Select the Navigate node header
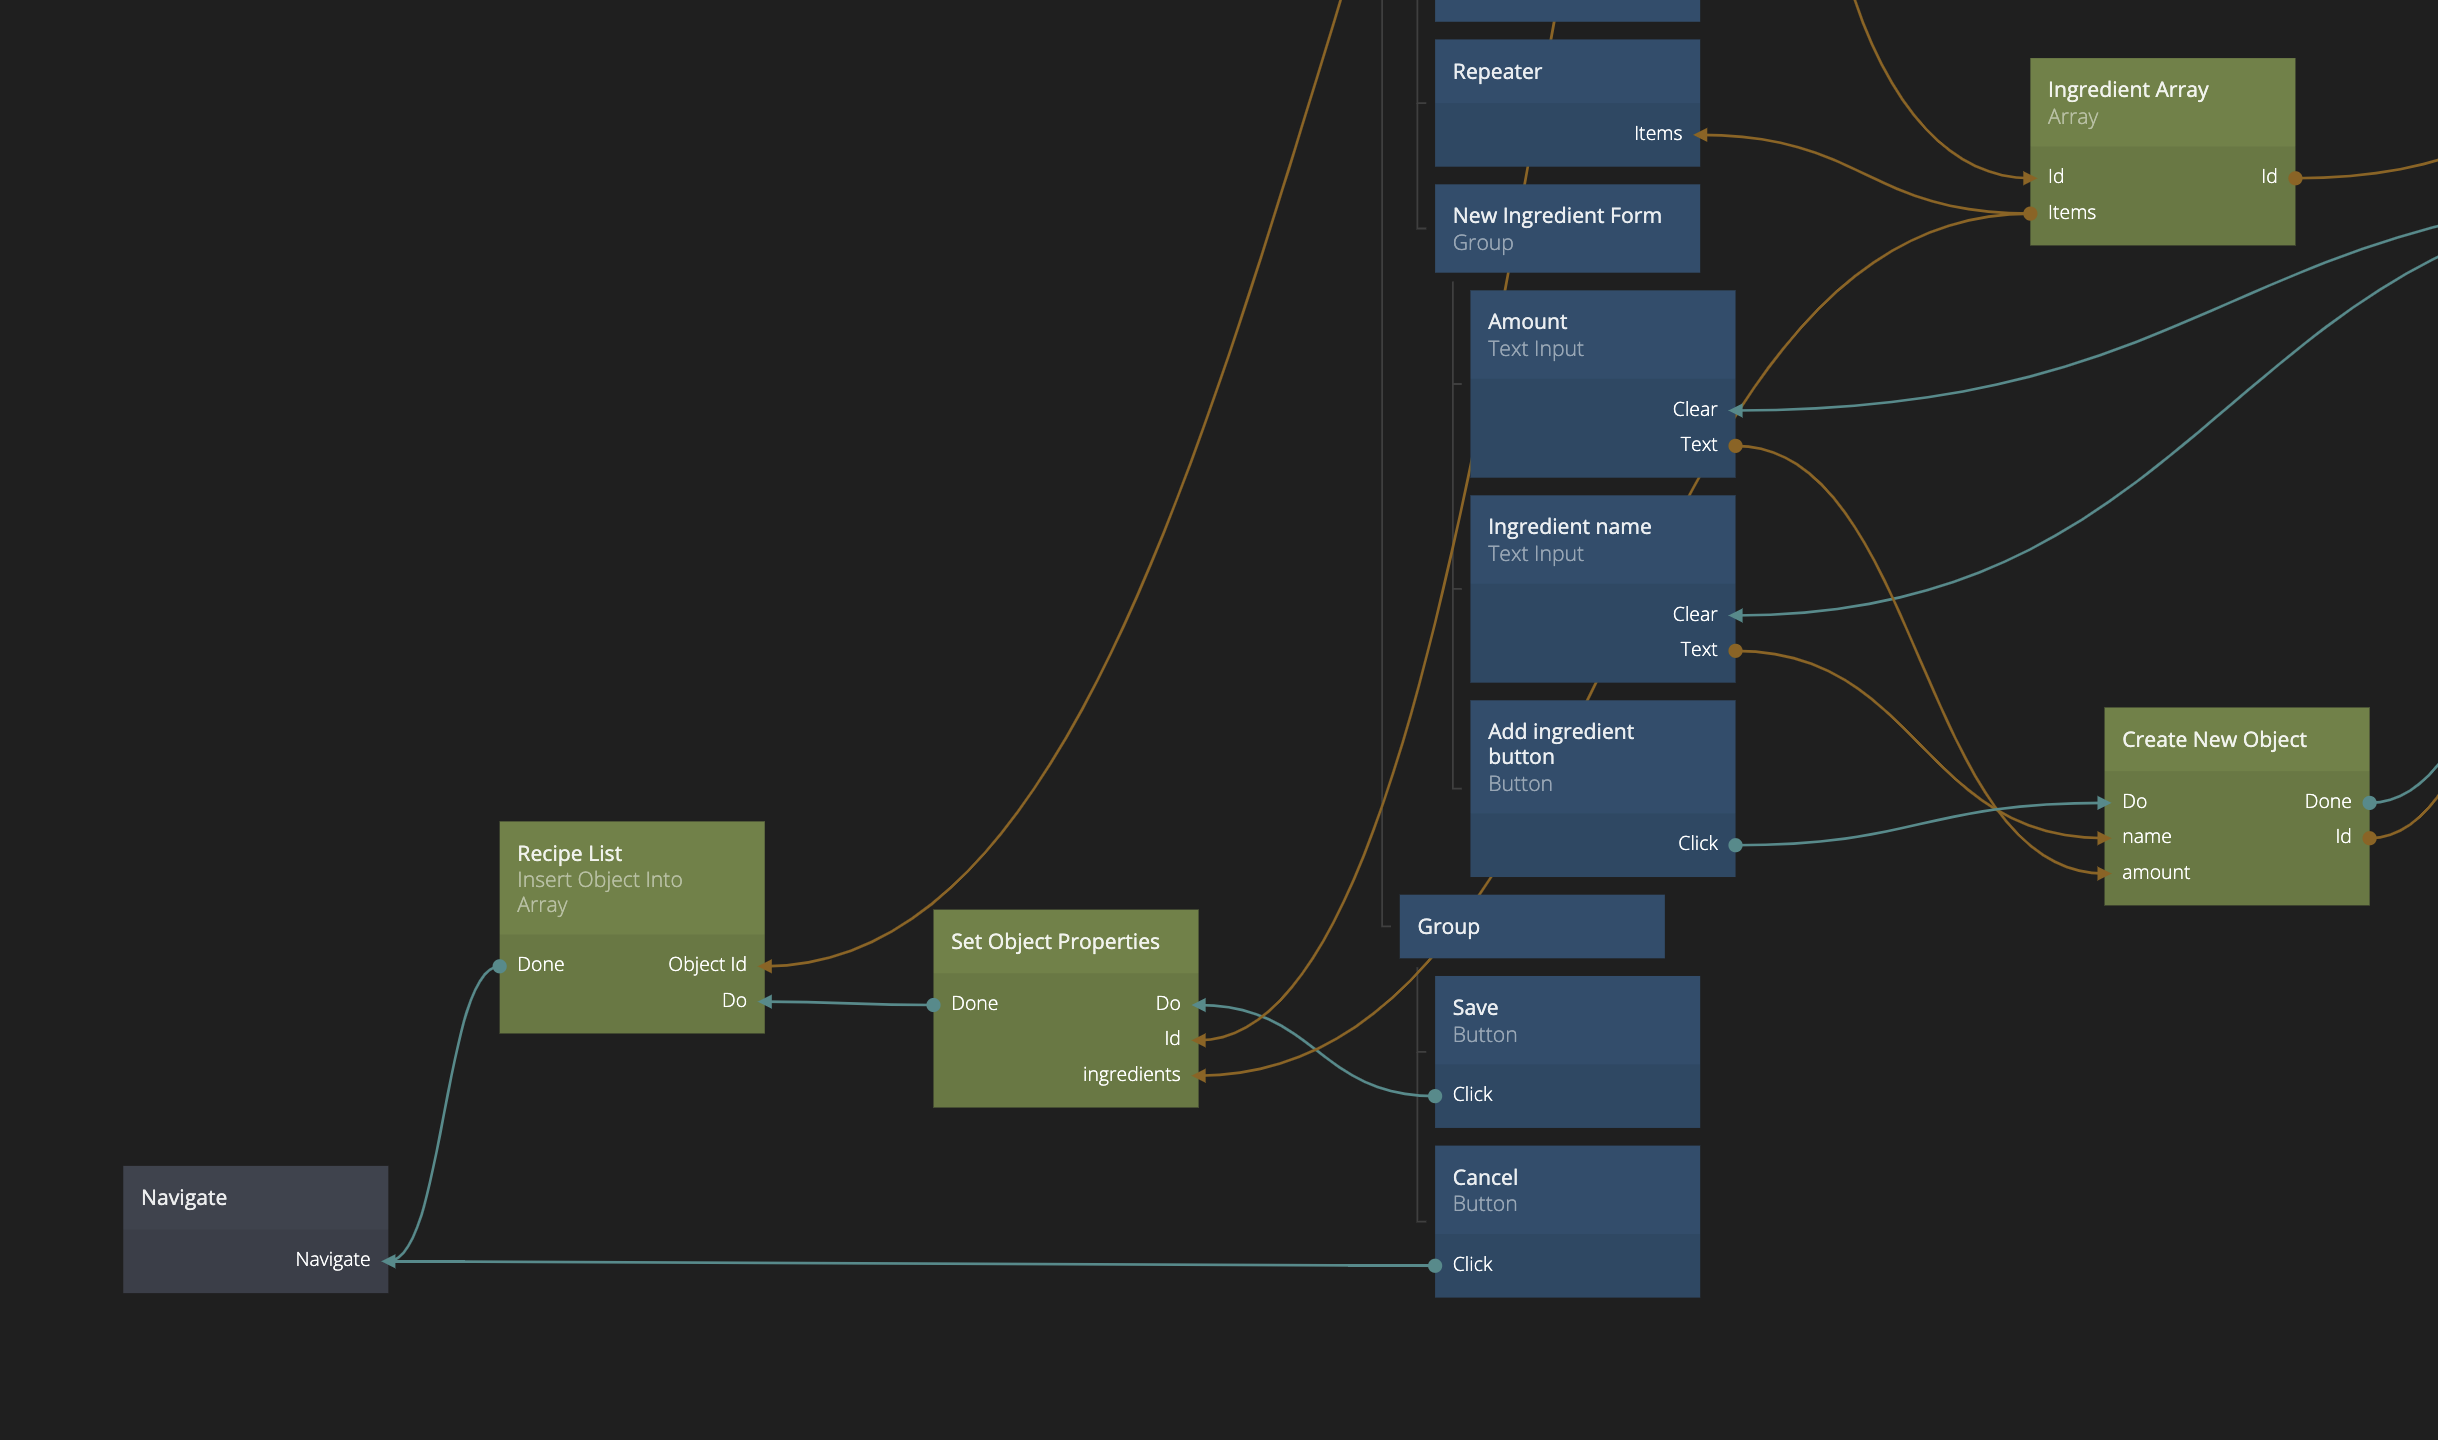This screenshot has width=2438, height=1440. [x=255, y=1197]
